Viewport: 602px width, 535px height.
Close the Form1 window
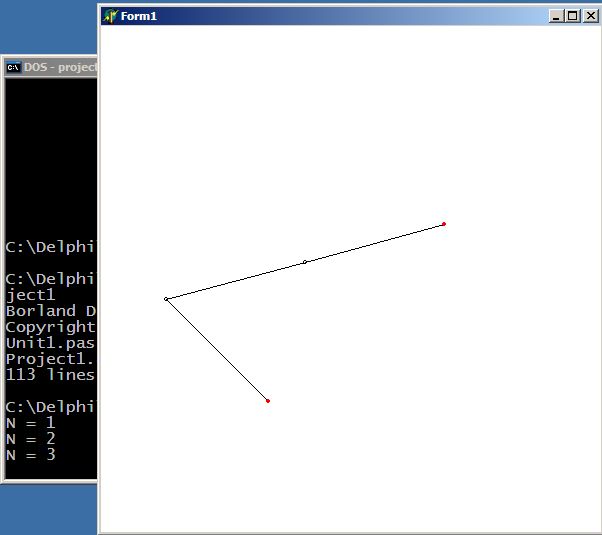[589, 16]
